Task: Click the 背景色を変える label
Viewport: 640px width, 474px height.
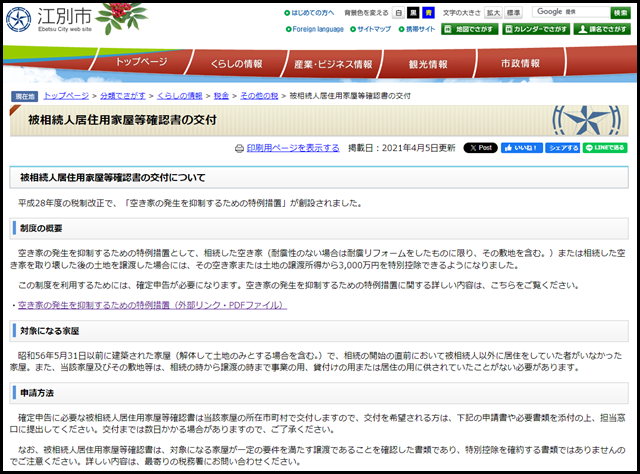Action: pyautogui.click(x=366, y=13)
